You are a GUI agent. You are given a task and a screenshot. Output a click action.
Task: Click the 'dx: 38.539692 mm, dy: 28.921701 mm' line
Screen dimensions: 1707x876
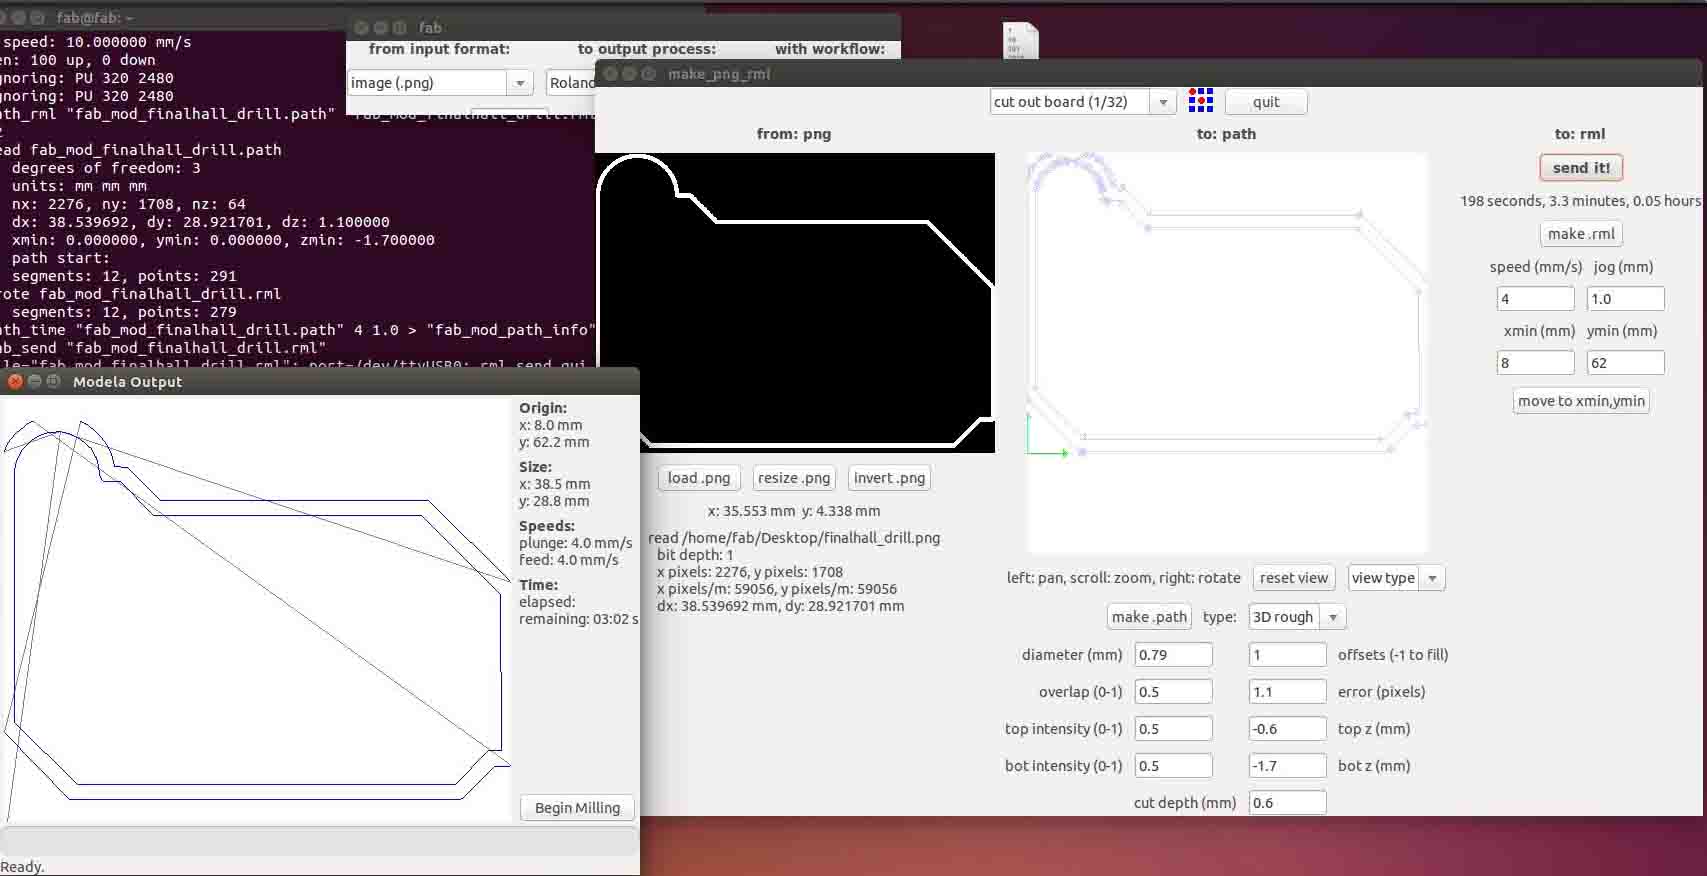point(780,606)
